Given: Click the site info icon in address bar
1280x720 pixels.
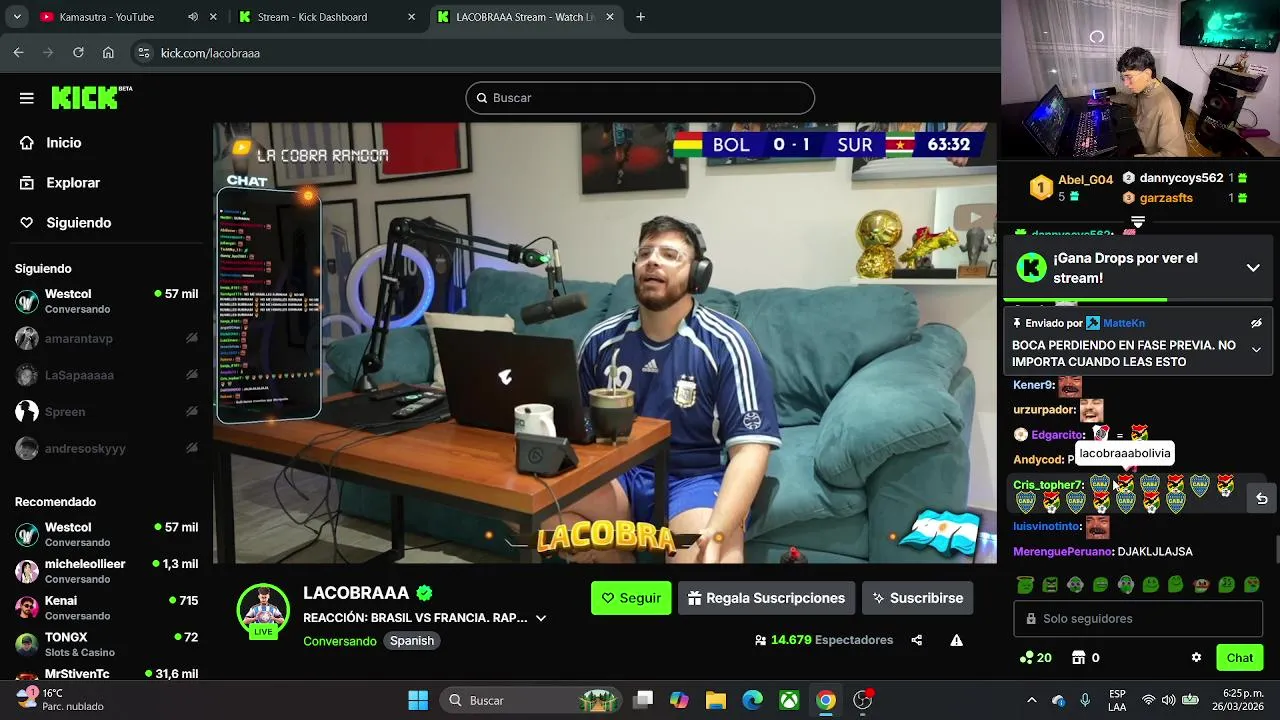Looking at the screenshot, I should point(144,53).
